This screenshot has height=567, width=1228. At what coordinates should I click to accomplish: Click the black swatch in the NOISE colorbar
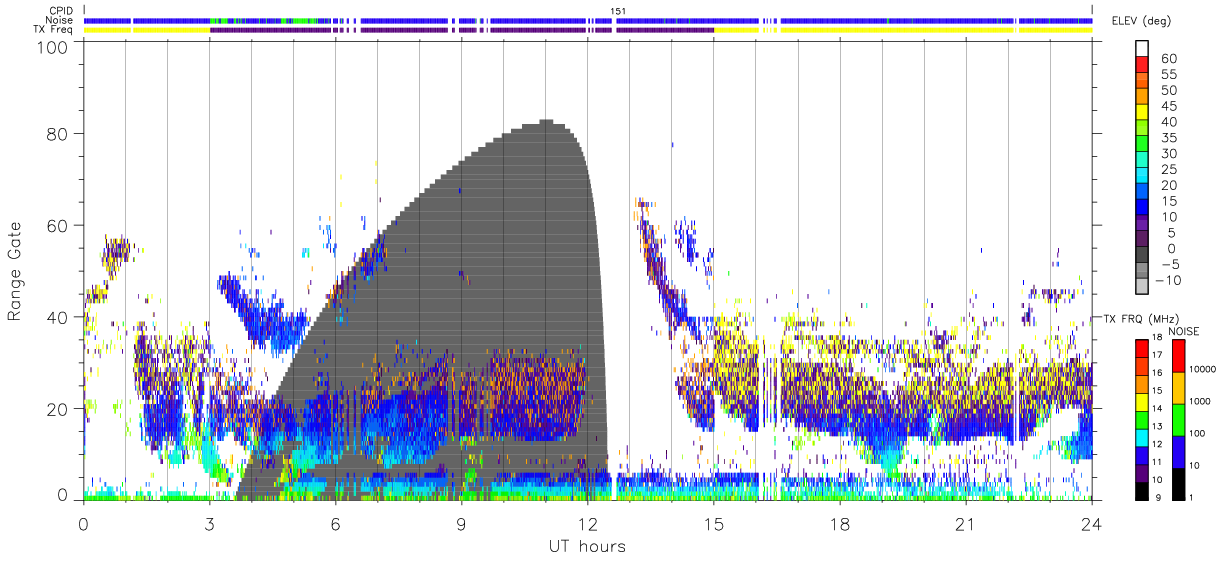tap(1178, 483)
